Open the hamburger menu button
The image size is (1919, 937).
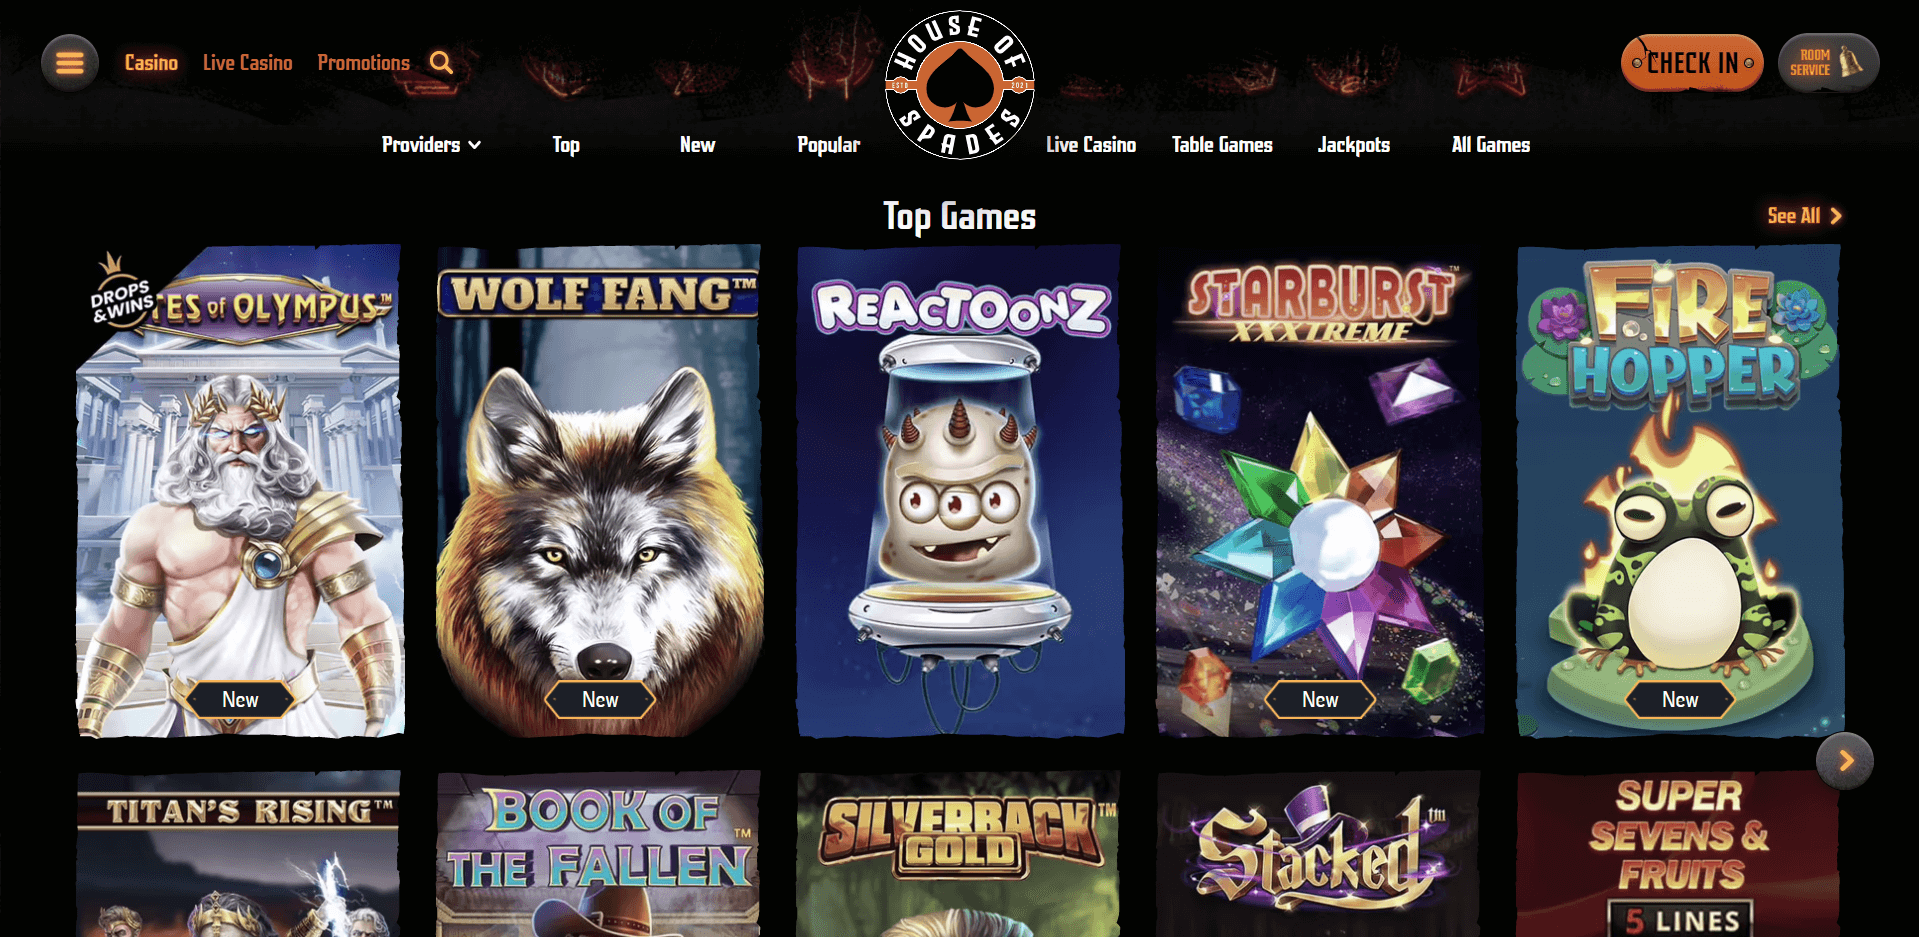point(70,63)
